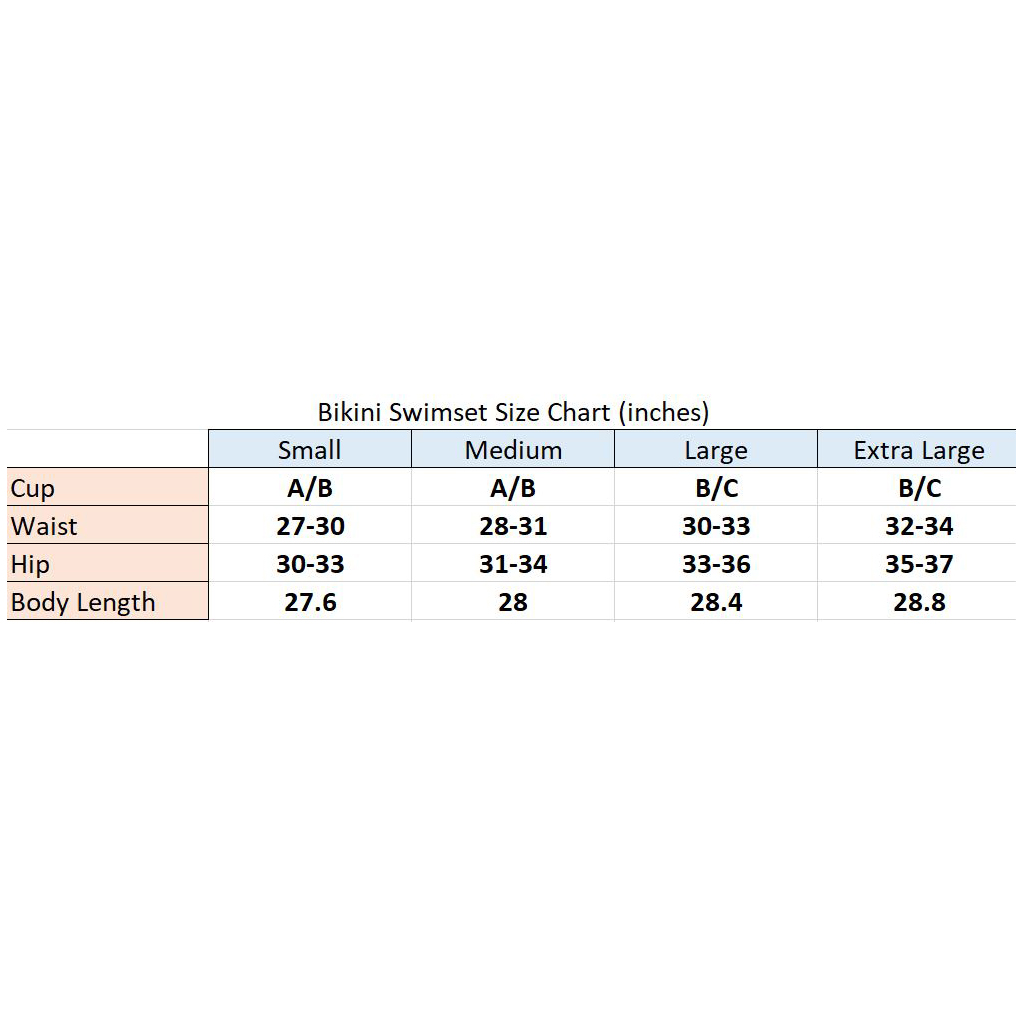The width and height of the screenshot is (1016, 1016).
Task: Select Small body length cell 27.6
Action: [310, 601]
